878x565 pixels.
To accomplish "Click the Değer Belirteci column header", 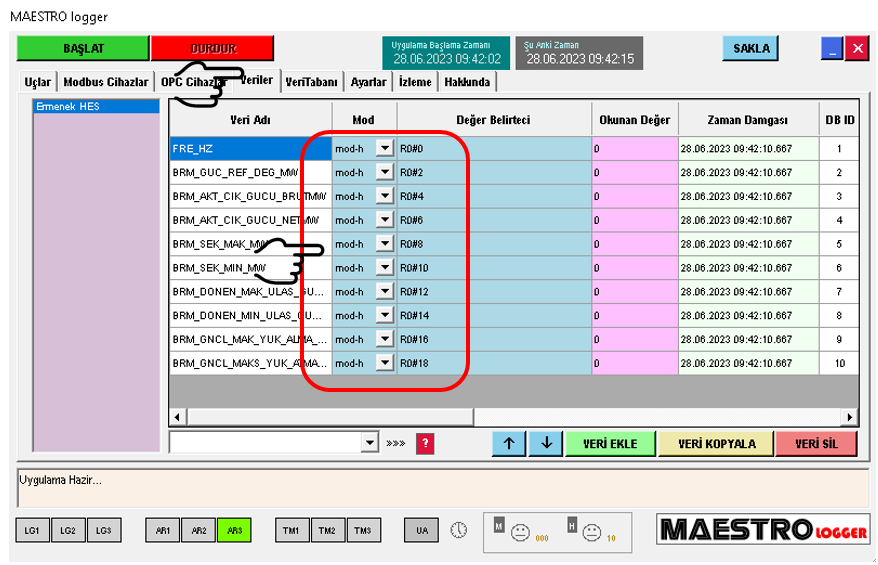I will click(493, 120).
